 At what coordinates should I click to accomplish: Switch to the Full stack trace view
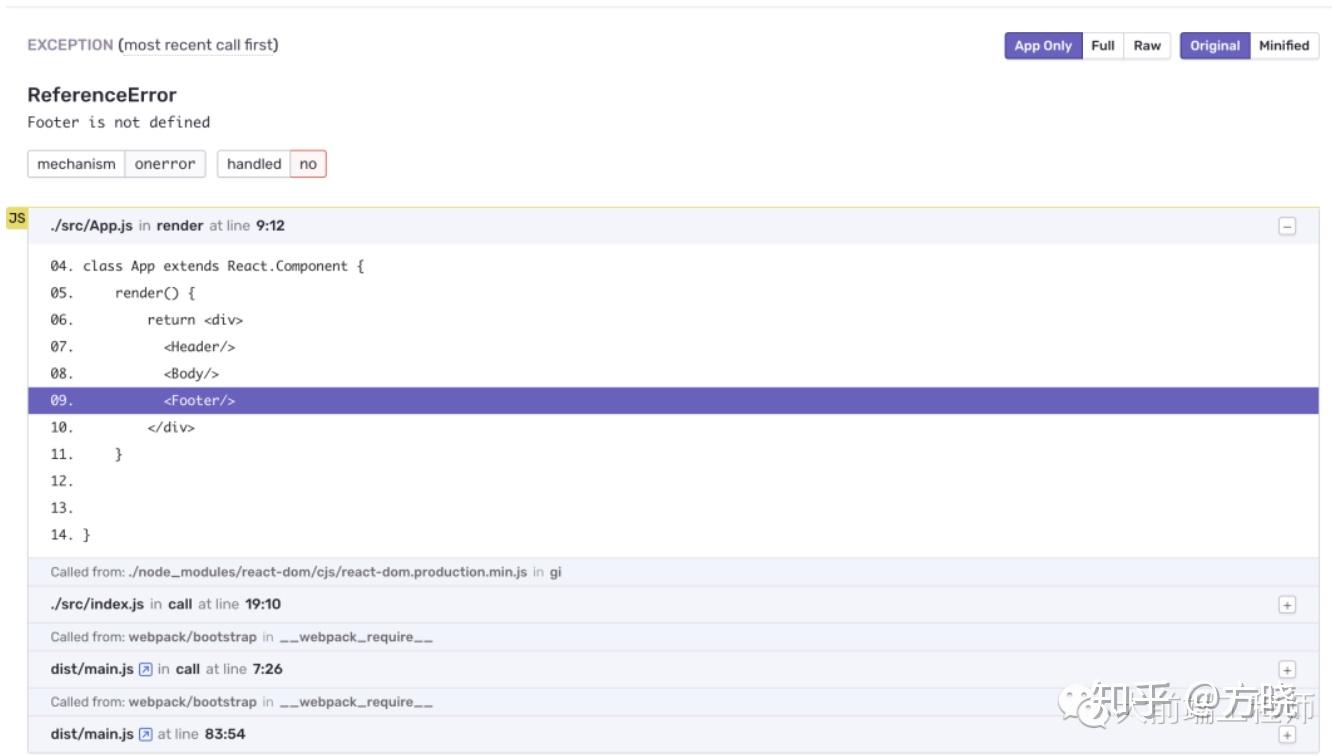(1103, 45)
